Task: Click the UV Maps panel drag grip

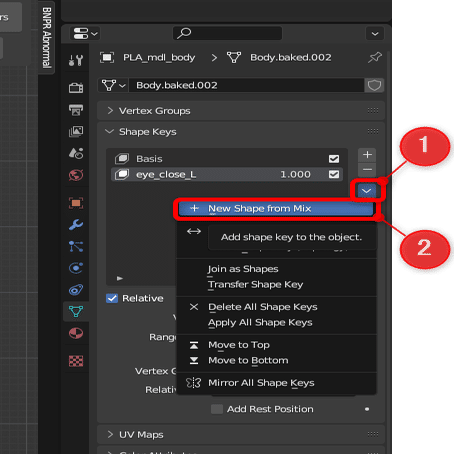Action: pos(373,434)
